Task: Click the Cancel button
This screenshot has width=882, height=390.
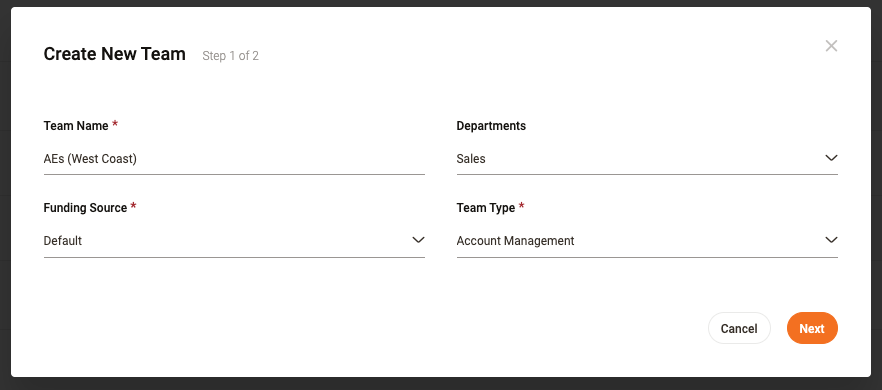Action: point(739,328)
